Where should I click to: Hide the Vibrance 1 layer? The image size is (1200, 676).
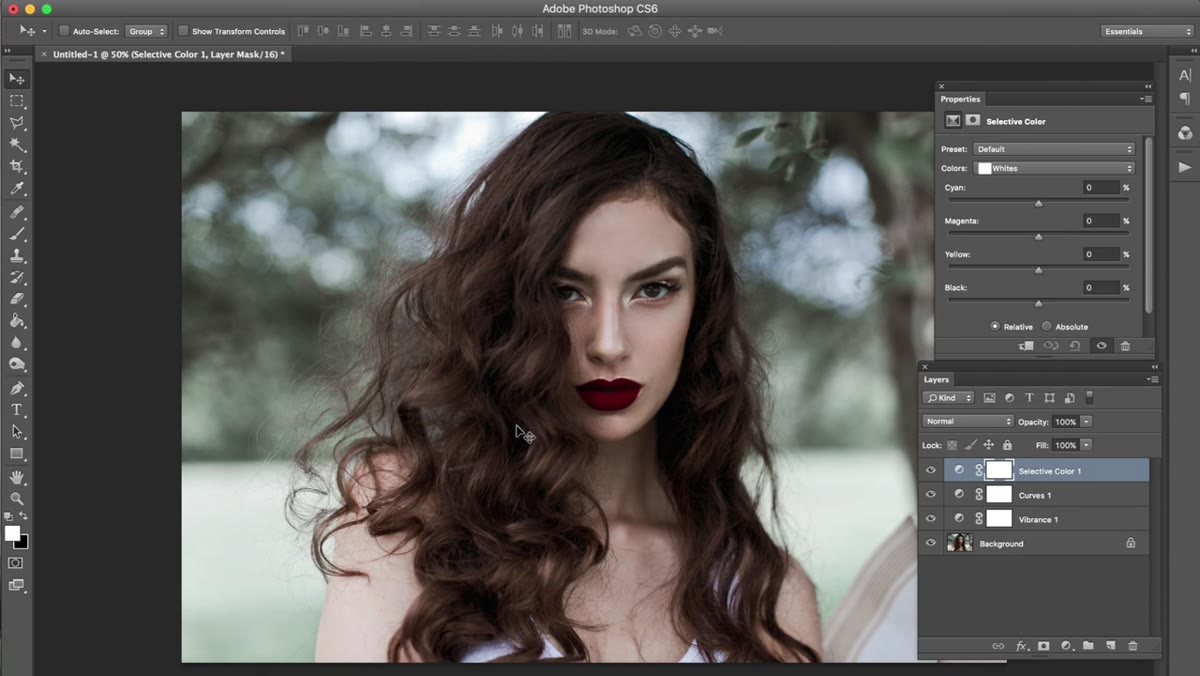pyautogui.click(x=931, y=518)
